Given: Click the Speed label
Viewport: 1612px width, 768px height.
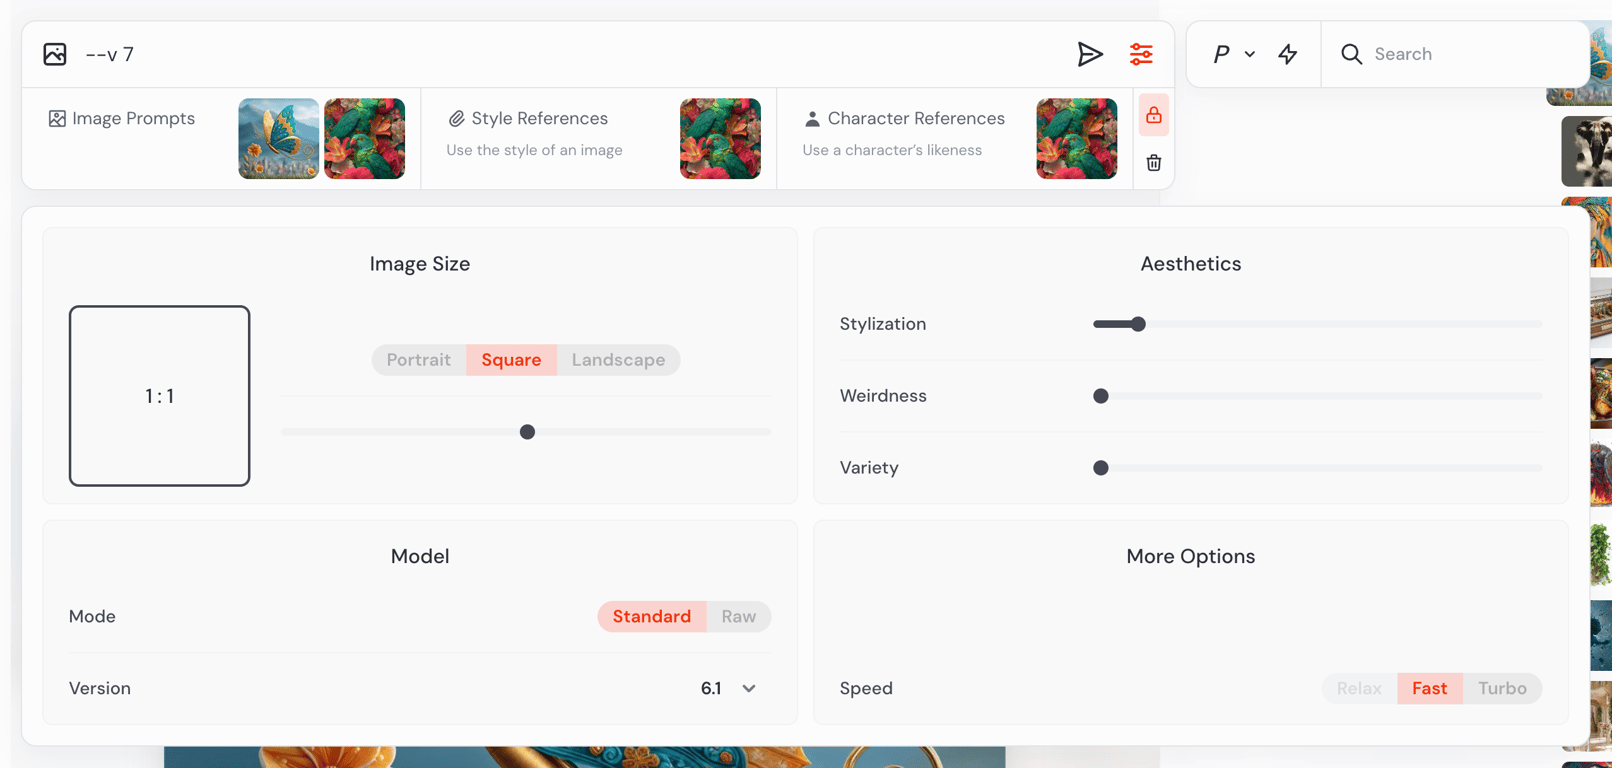Looking at the screenshot, I should click(866, 688).
